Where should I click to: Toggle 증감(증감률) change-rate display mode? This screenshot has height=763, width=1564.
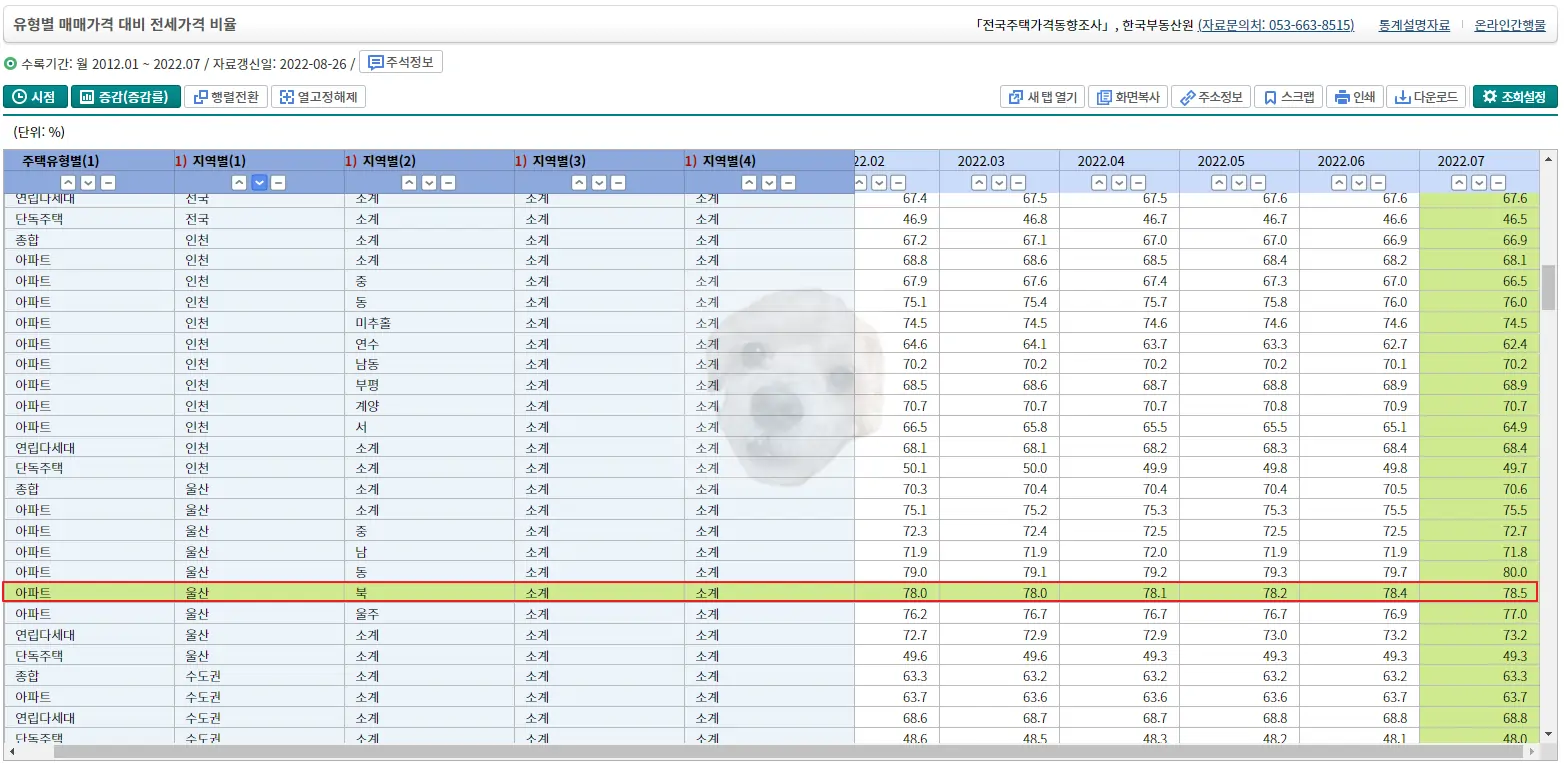click(120, 97)
